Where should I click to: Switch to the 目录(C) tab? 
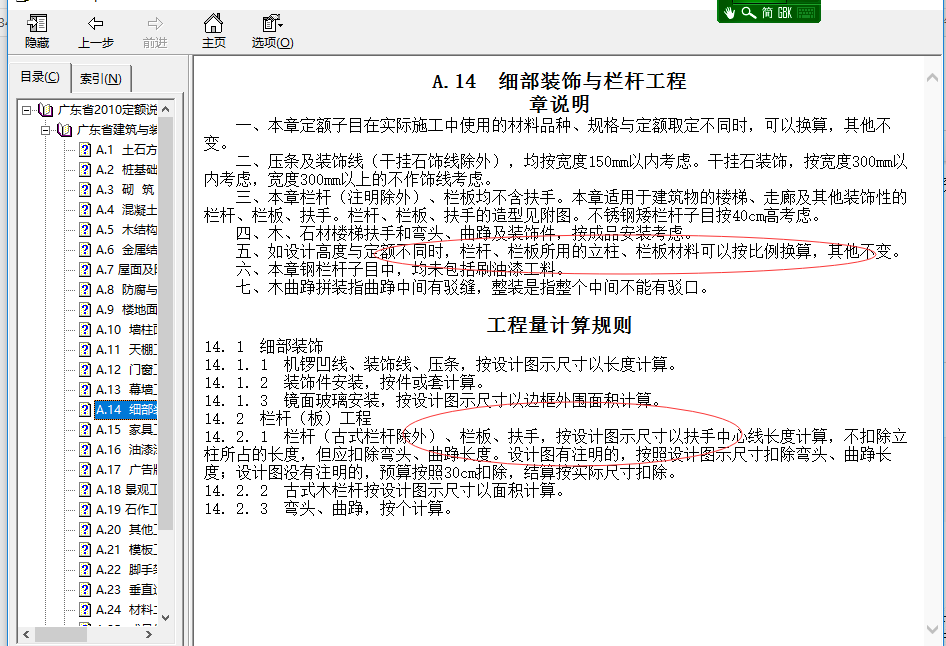click(40, 77)
